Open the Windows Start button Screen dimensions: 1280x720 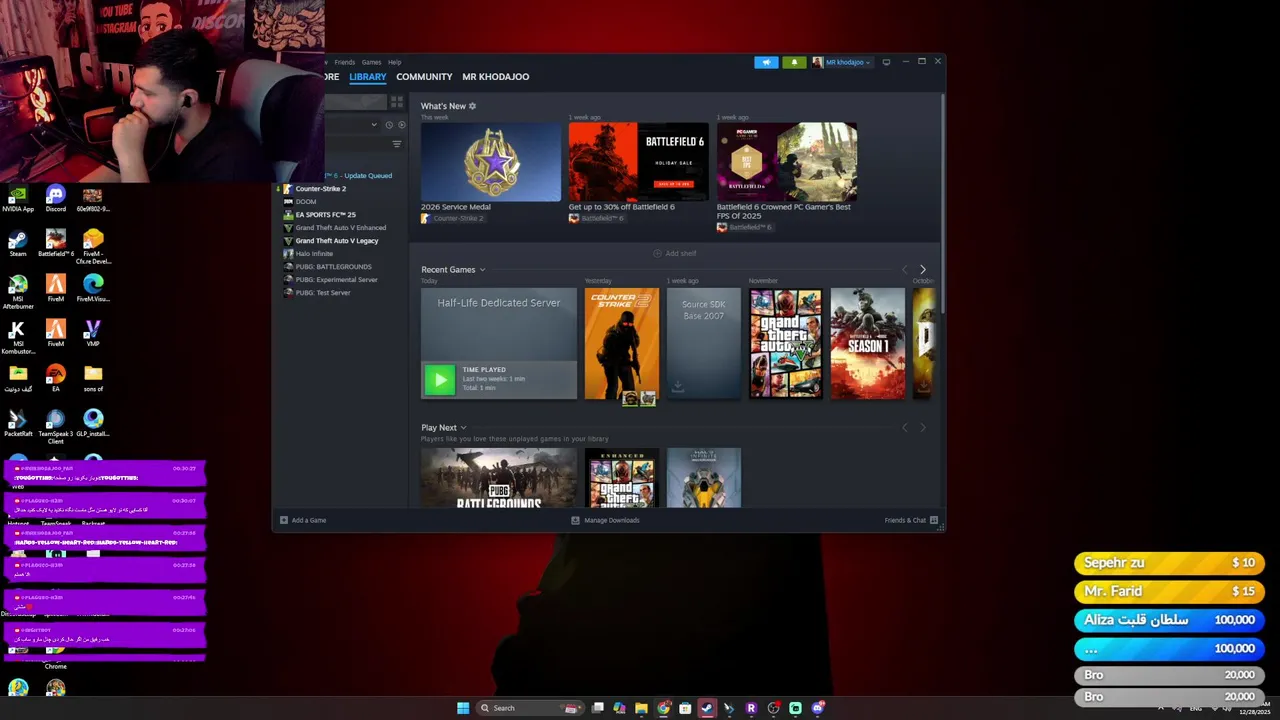pyautogui.click(x=463, y=708)
